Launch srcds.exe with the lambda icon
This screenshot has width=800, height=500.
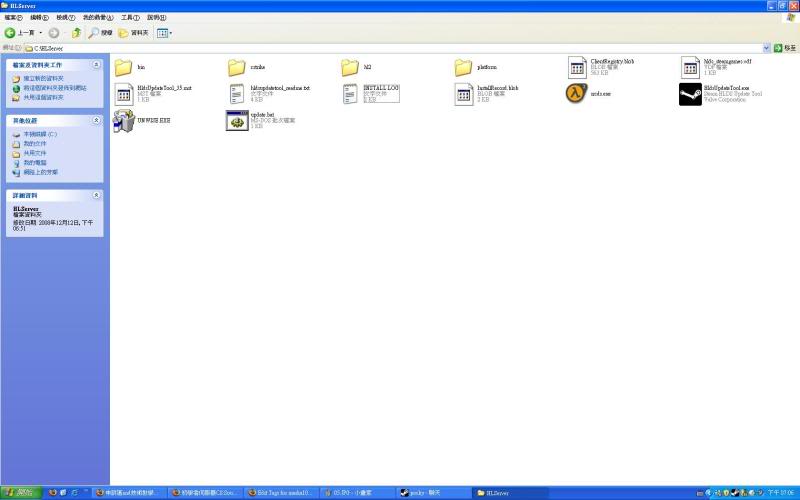(576, 94)
